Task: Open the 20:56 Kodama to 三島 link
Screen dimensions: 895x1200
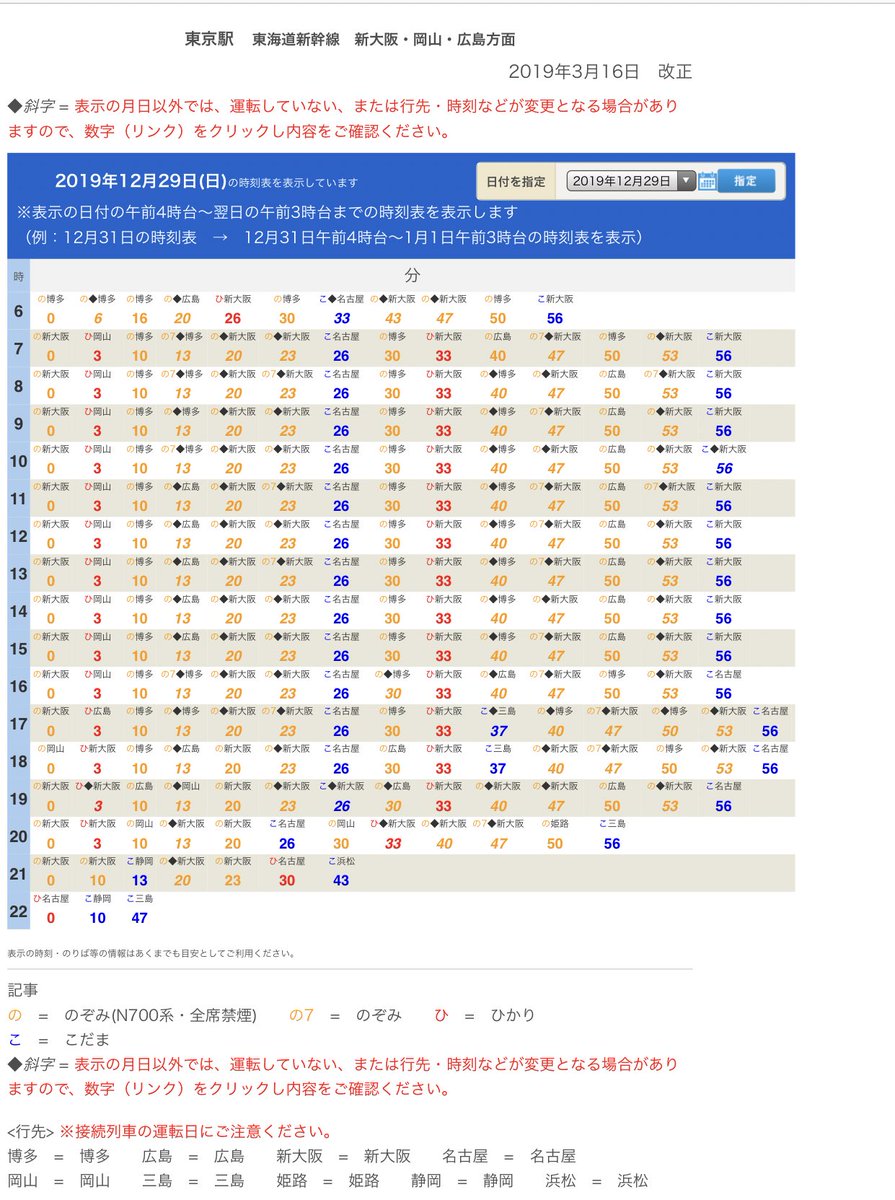Action: pos(612,844)
